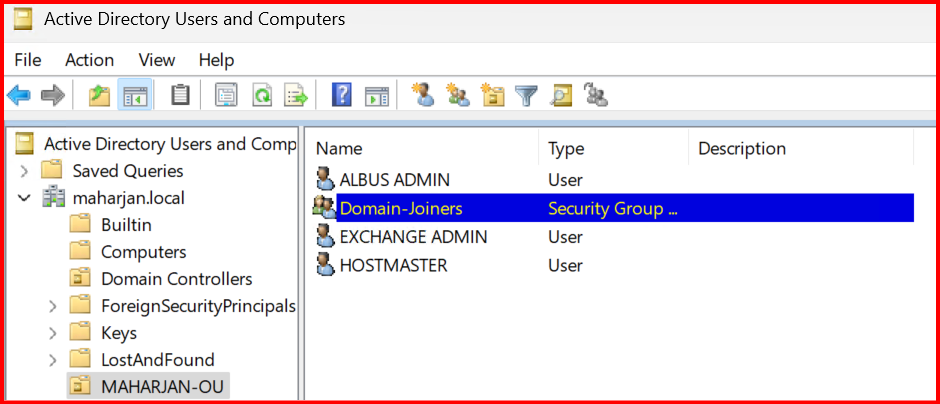Open Help with the question mark icon
The height and width of the screenshot is (404, 940).
point(342,95)
